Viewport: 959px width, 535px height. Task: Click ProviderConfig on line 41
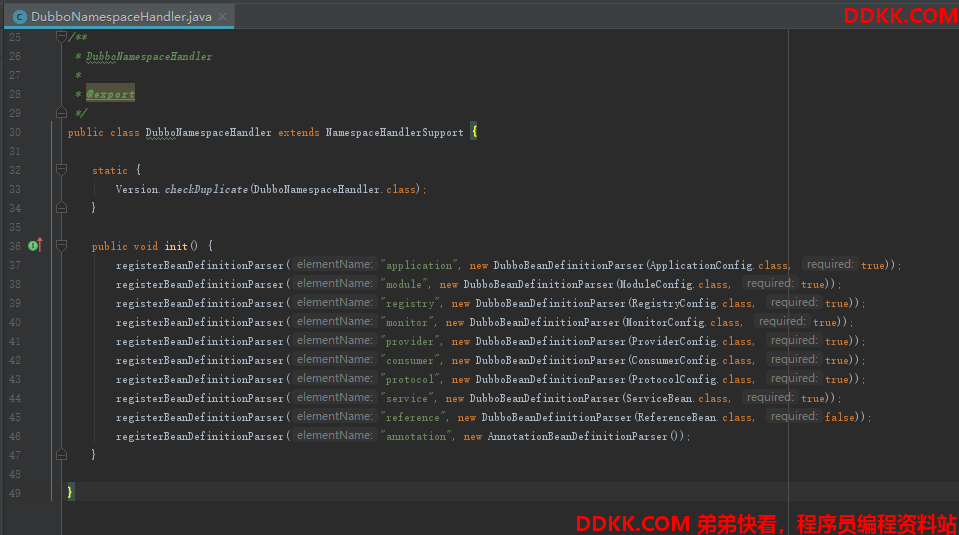click(x=675, y=341)
